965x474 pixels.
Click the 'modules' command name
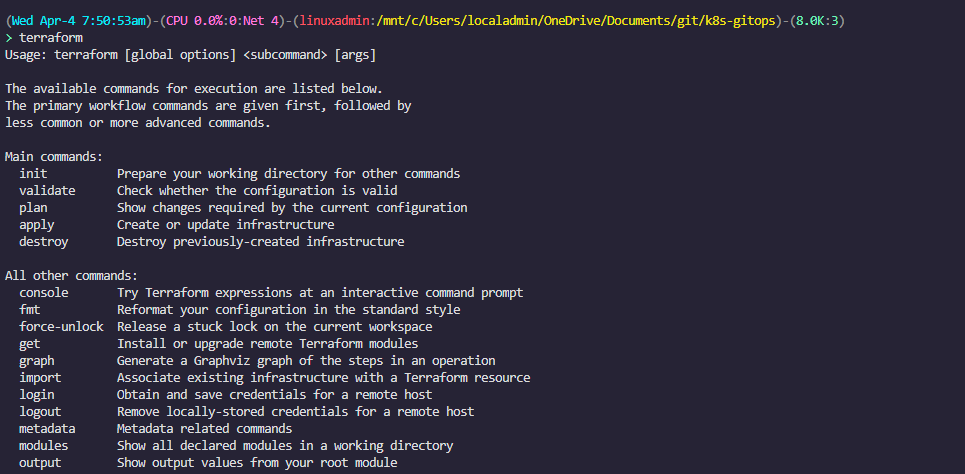pos(44,445)
